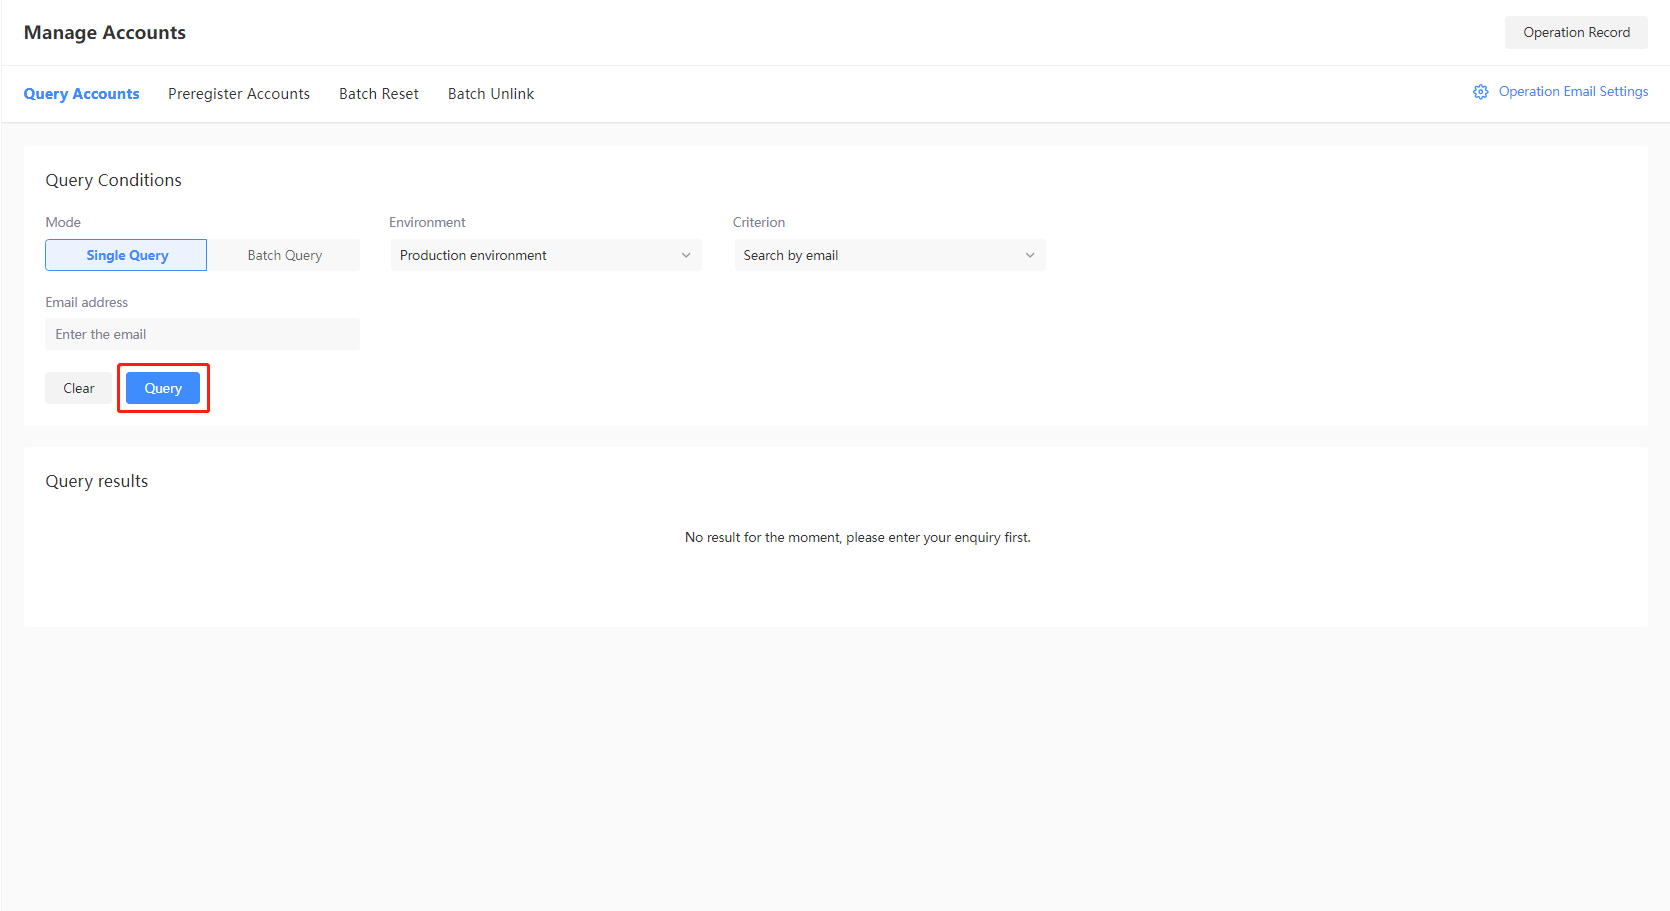Image resolution: width=1670 pixels, height=911 pixels.
Task: Switch to Batch Query mode
Action: pyautogui.click(x=284, y=255)
